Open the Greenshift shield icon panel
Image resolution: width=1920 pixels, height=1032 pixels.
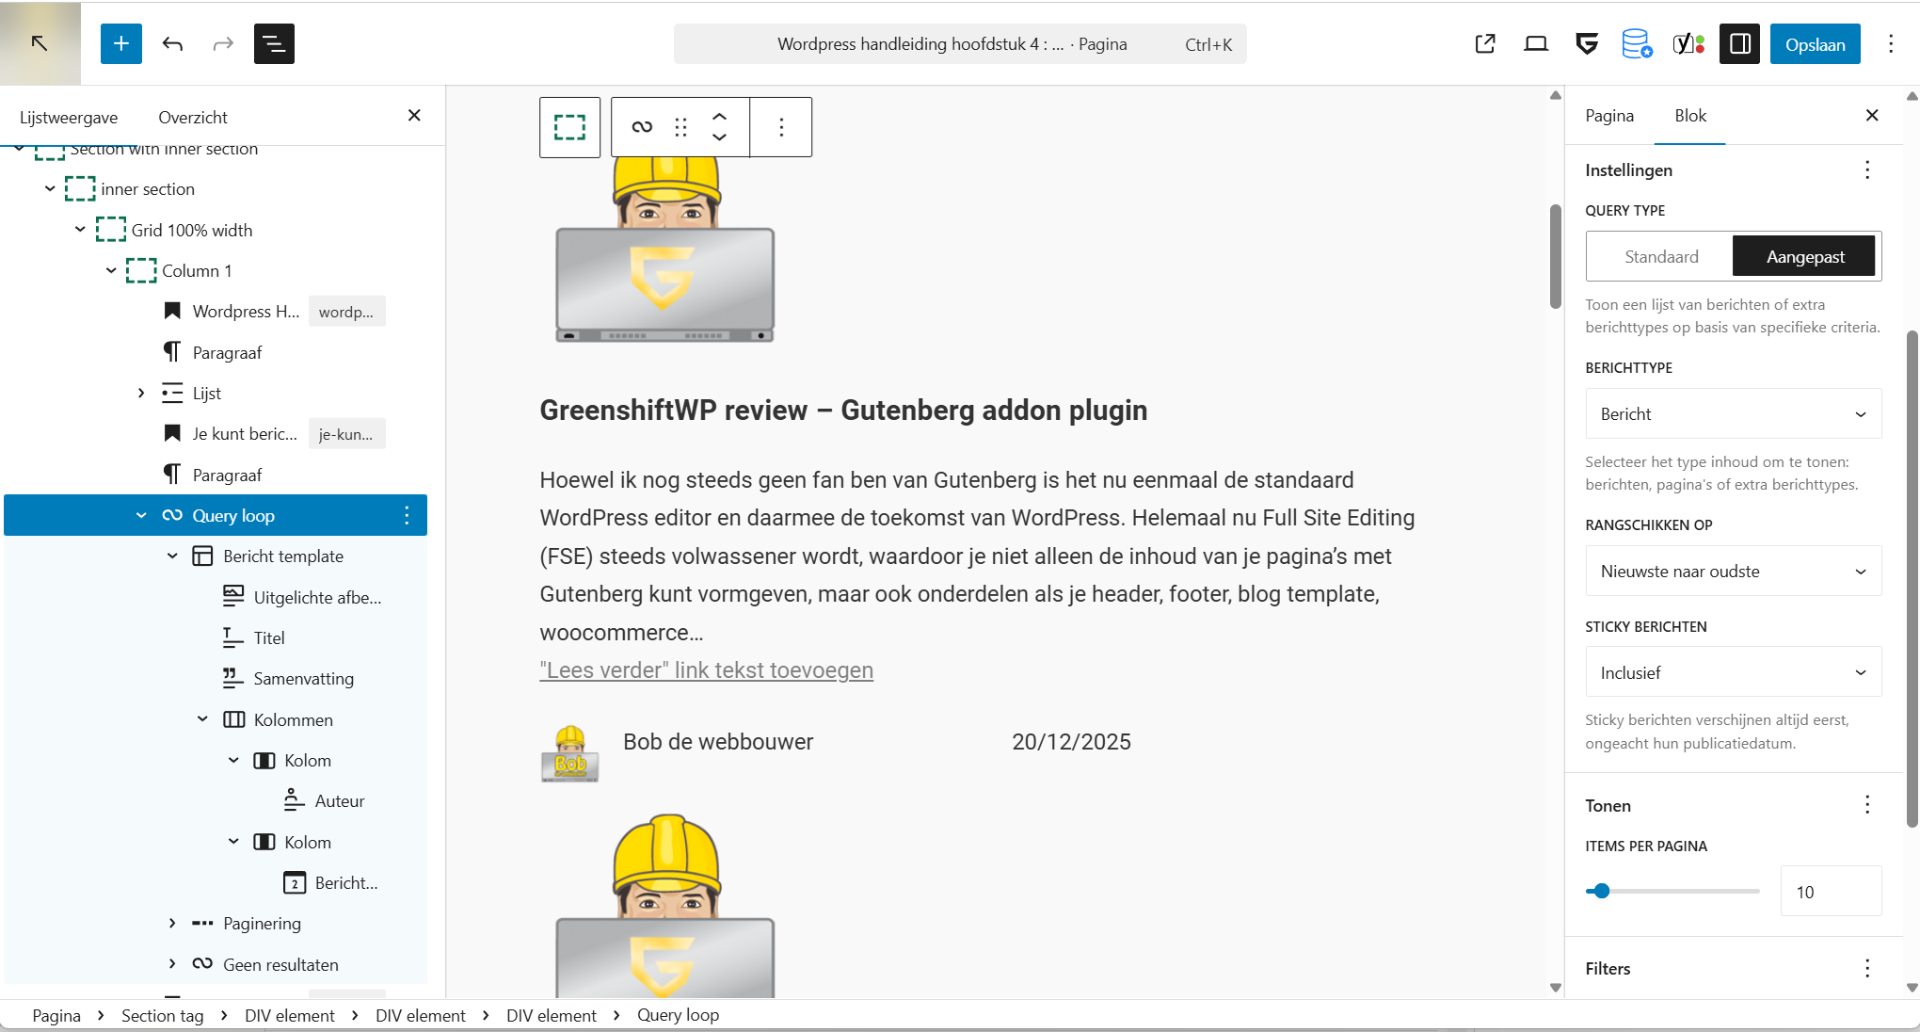click(1586, 44)
